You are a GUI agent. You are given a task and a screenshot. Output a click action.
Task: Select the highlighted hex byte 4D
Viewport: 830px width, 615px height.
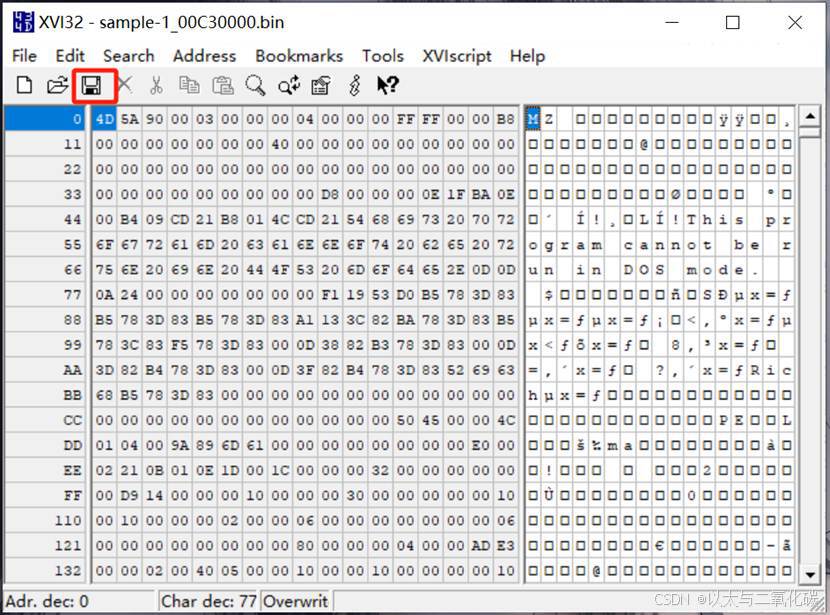point(104,119)
